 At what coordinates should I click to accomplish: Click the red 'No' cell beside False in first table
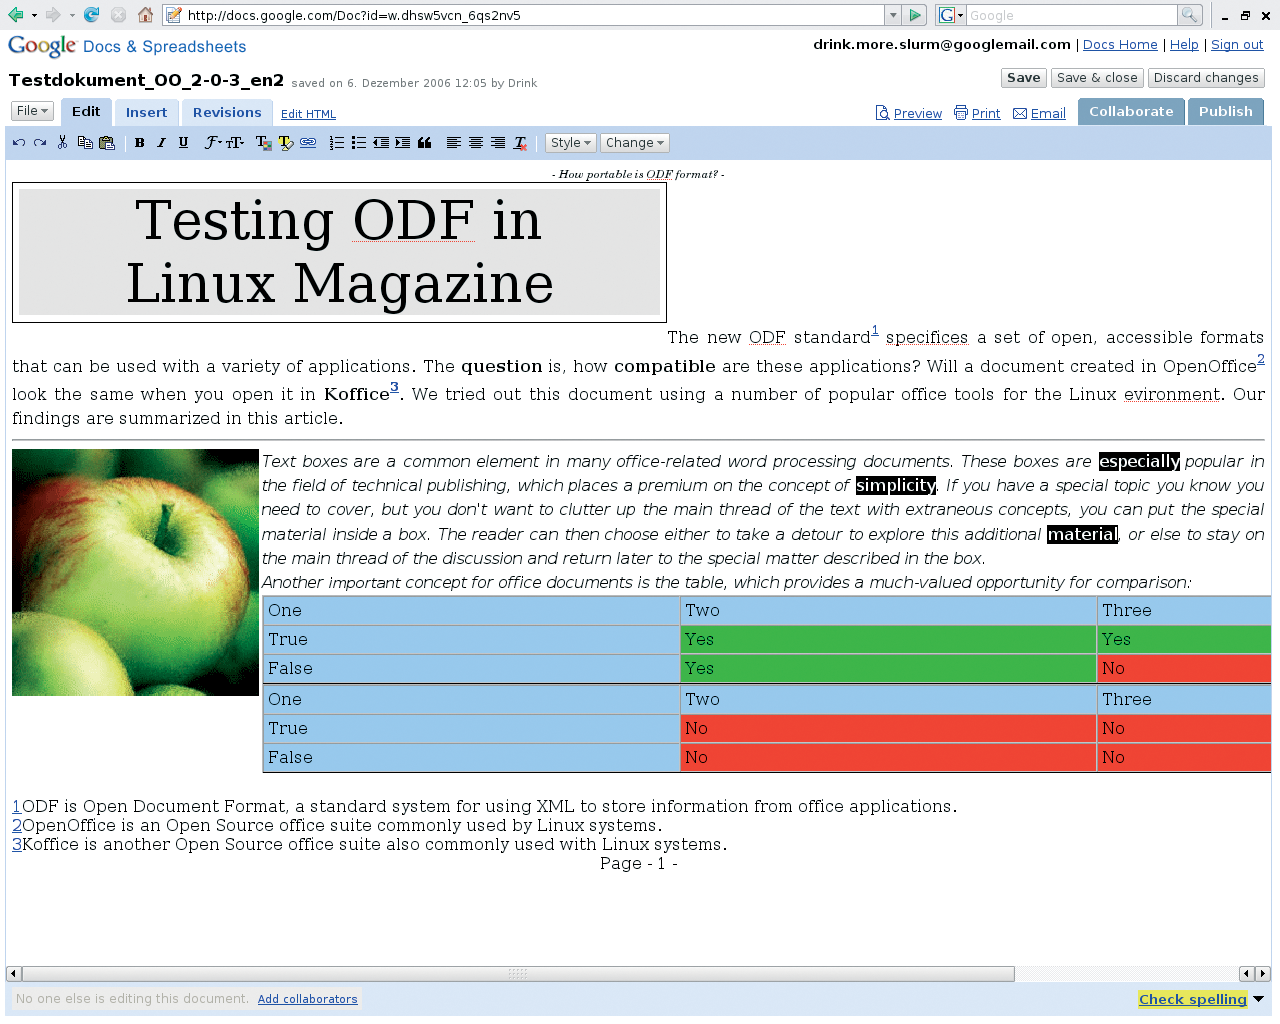(x=1184, y=669)
